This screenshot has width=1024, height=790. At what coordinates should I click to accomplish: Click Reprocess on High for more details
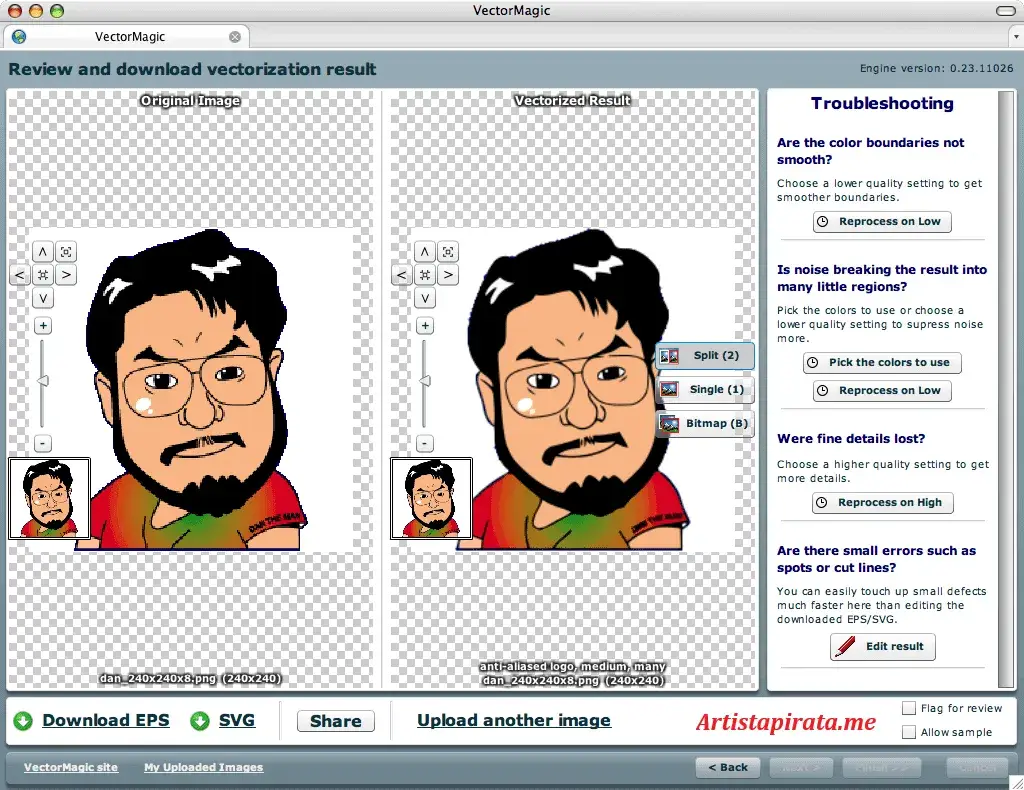point(881,502)
